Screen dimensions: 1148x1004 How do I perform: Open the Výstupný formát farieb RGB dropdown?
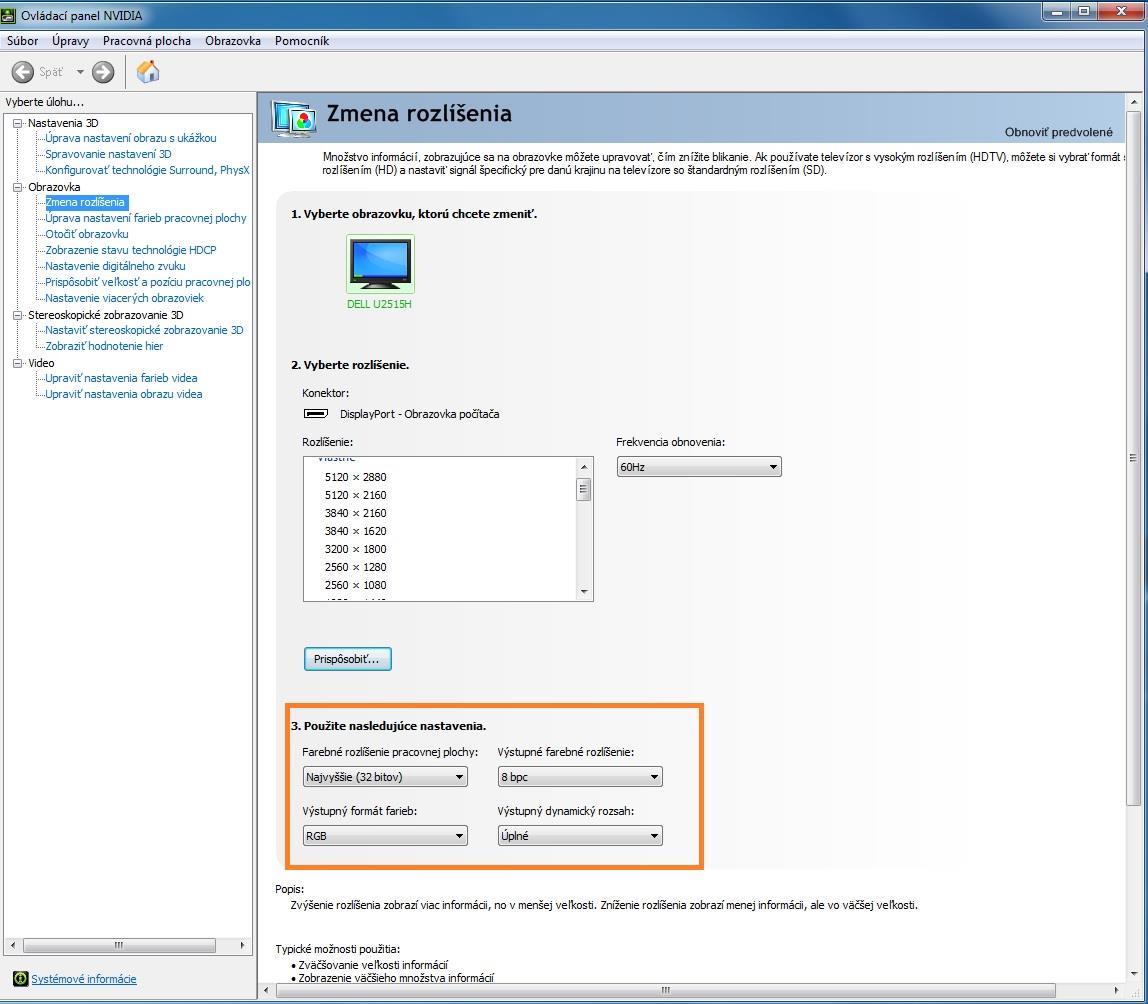[385, 836]
